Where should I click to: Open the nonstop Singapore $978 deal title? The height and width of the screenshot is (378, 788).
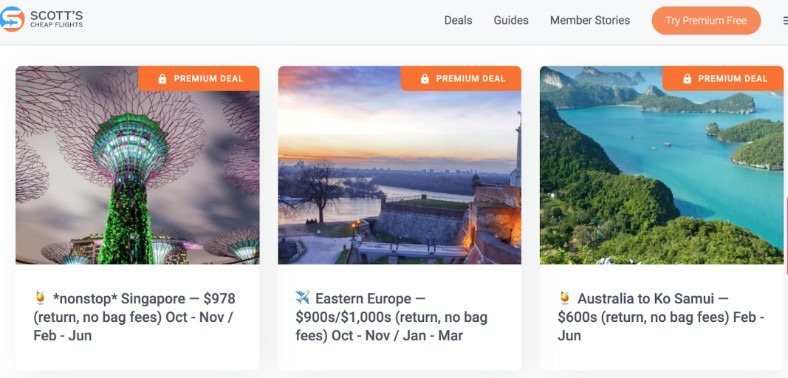coord(134,317)
